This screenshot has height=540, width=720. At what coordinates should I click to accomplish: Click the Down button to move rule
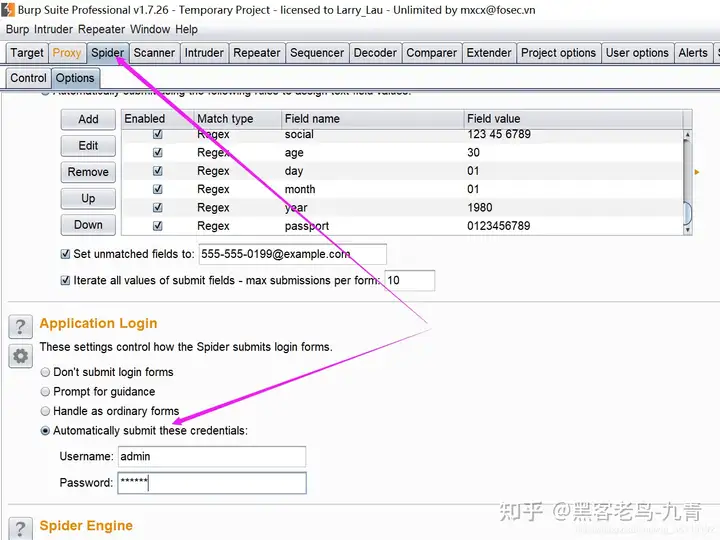click(x=88, y=225)
